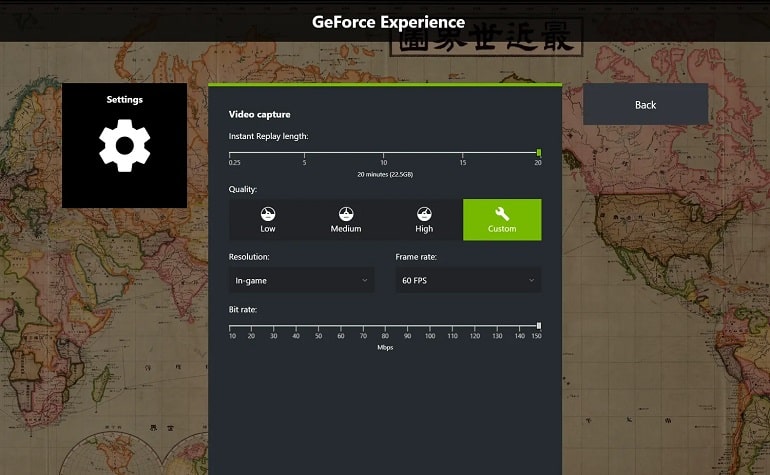
Task: Click the '20 minutes (22.5GB)' text
Action: [385, 174]
